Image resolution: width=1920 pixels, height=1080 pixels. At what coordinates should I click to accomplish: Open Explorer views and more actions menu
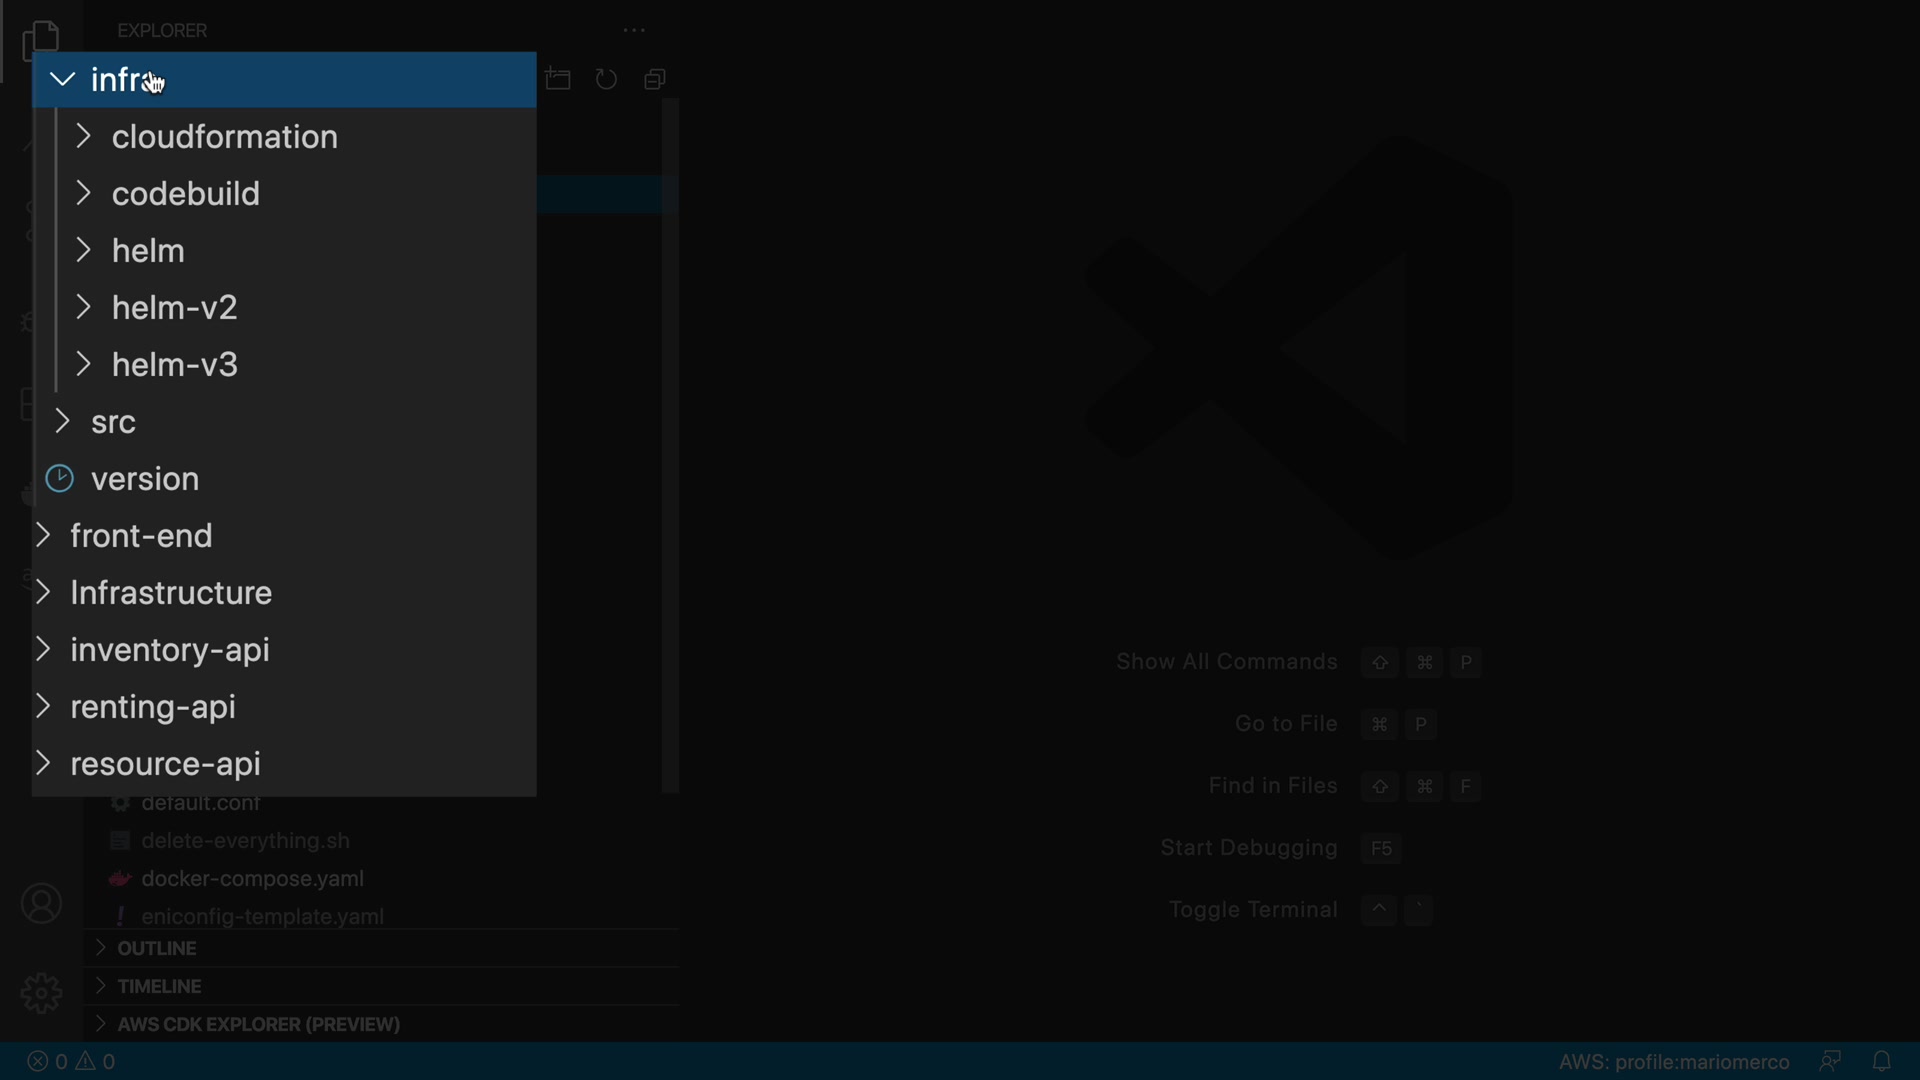634,30
